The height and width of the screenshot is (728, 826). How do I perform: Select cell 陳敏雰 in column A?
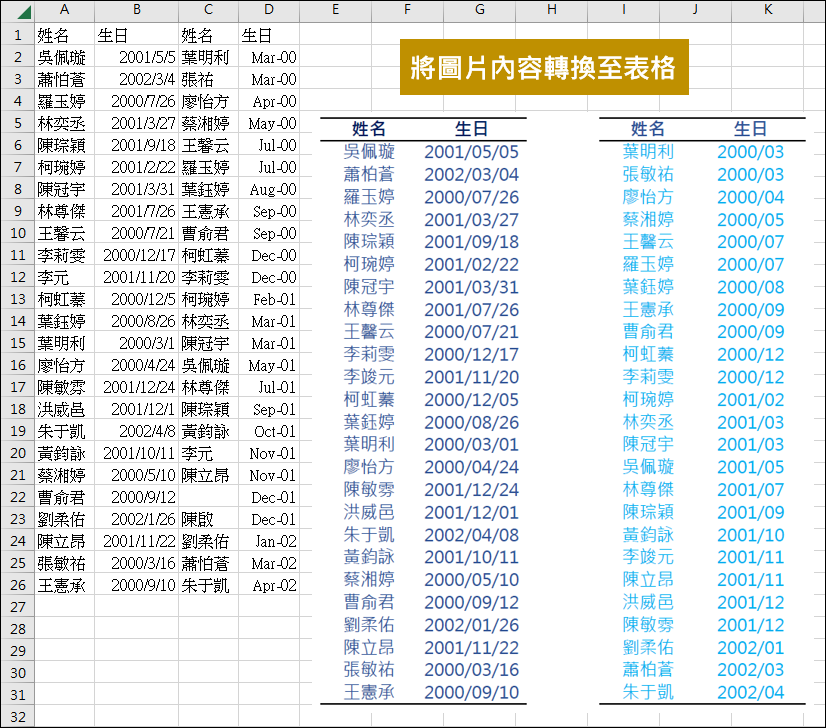(x=64, y=387)
